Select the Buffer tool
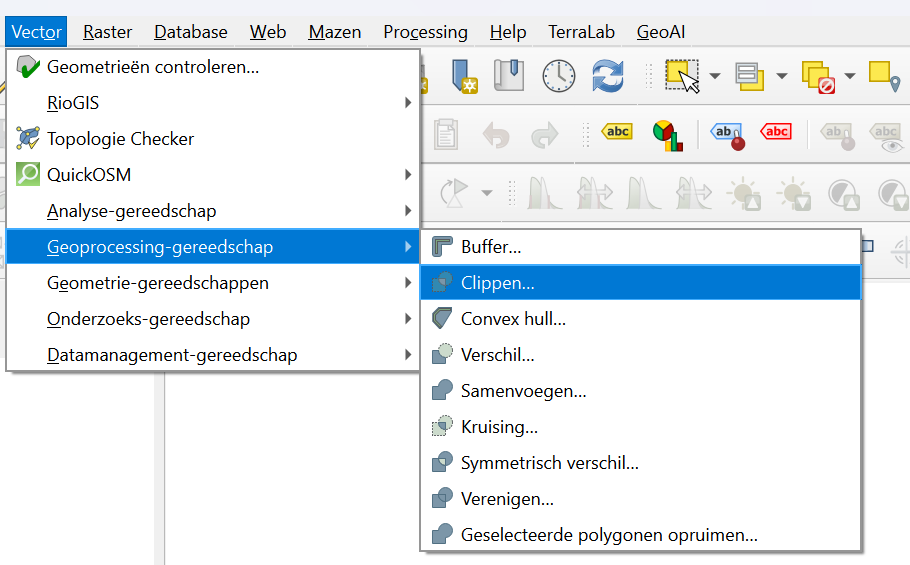 pyautogui.click(x=640, y=247)
